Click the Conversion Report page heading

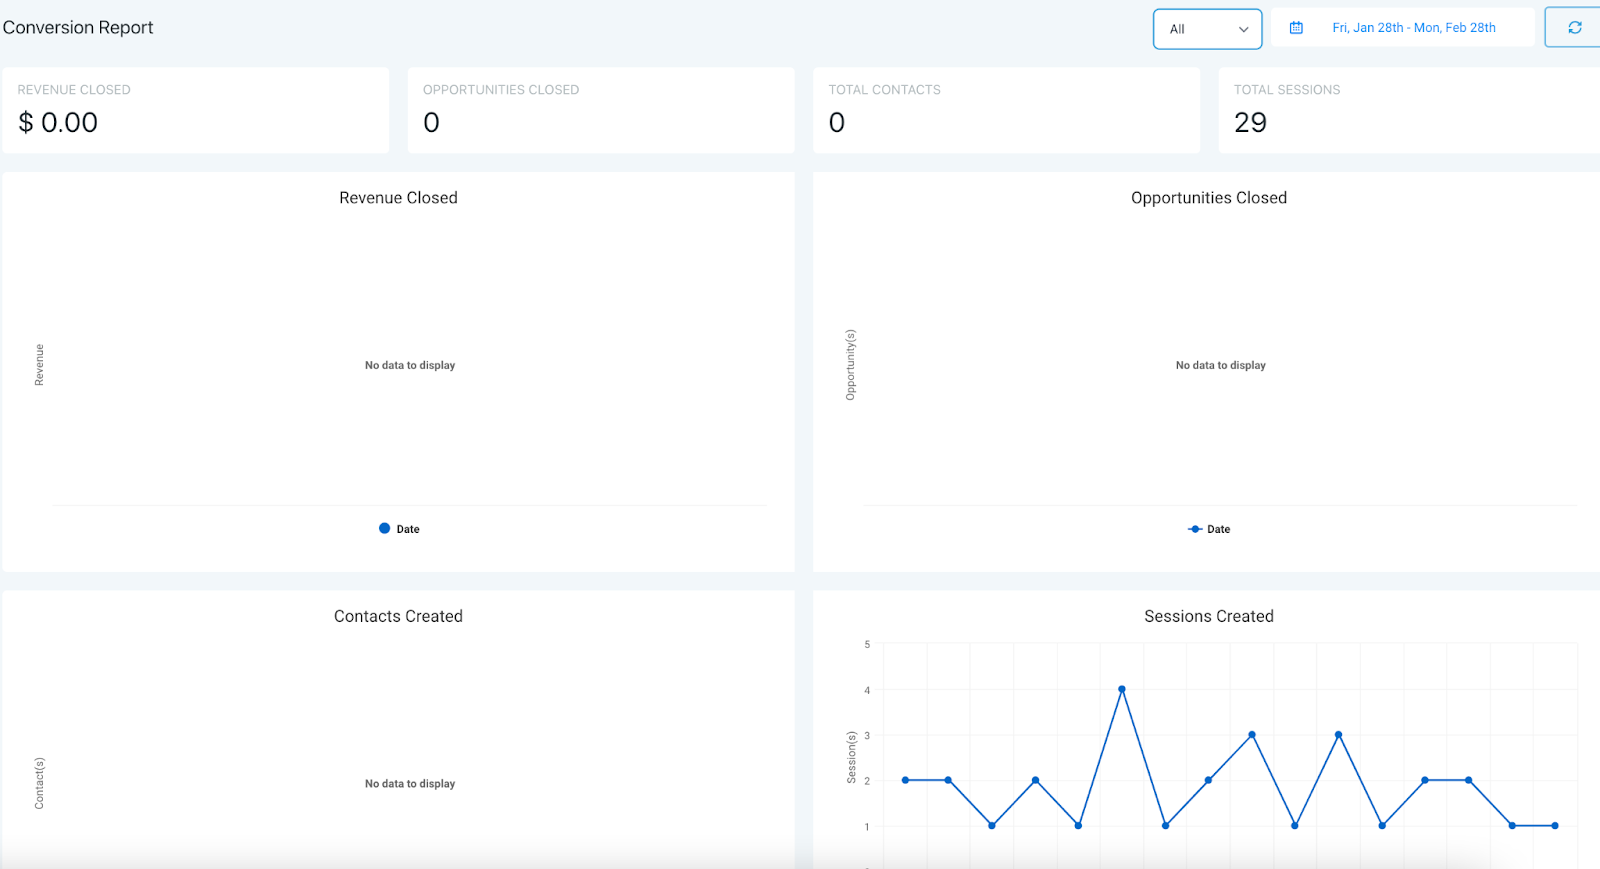[x=78, y=28]
